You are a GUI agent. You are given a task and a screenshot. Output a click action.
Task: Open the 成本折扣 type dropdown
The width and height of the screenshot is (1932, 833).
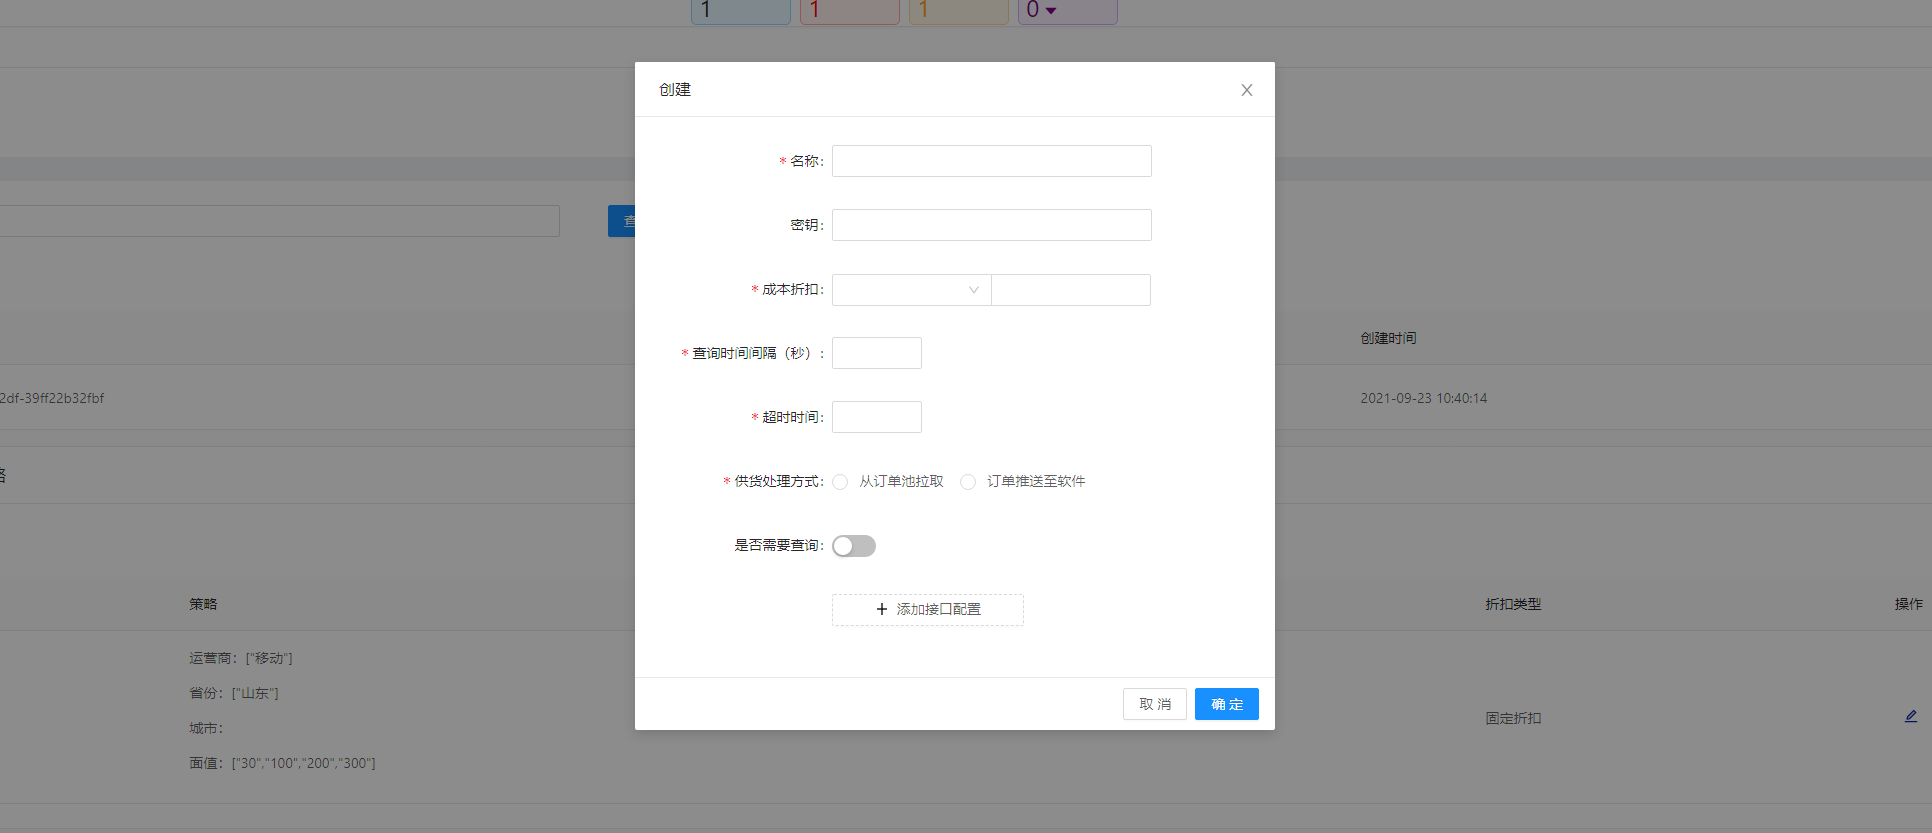click(x=912, y=290)
